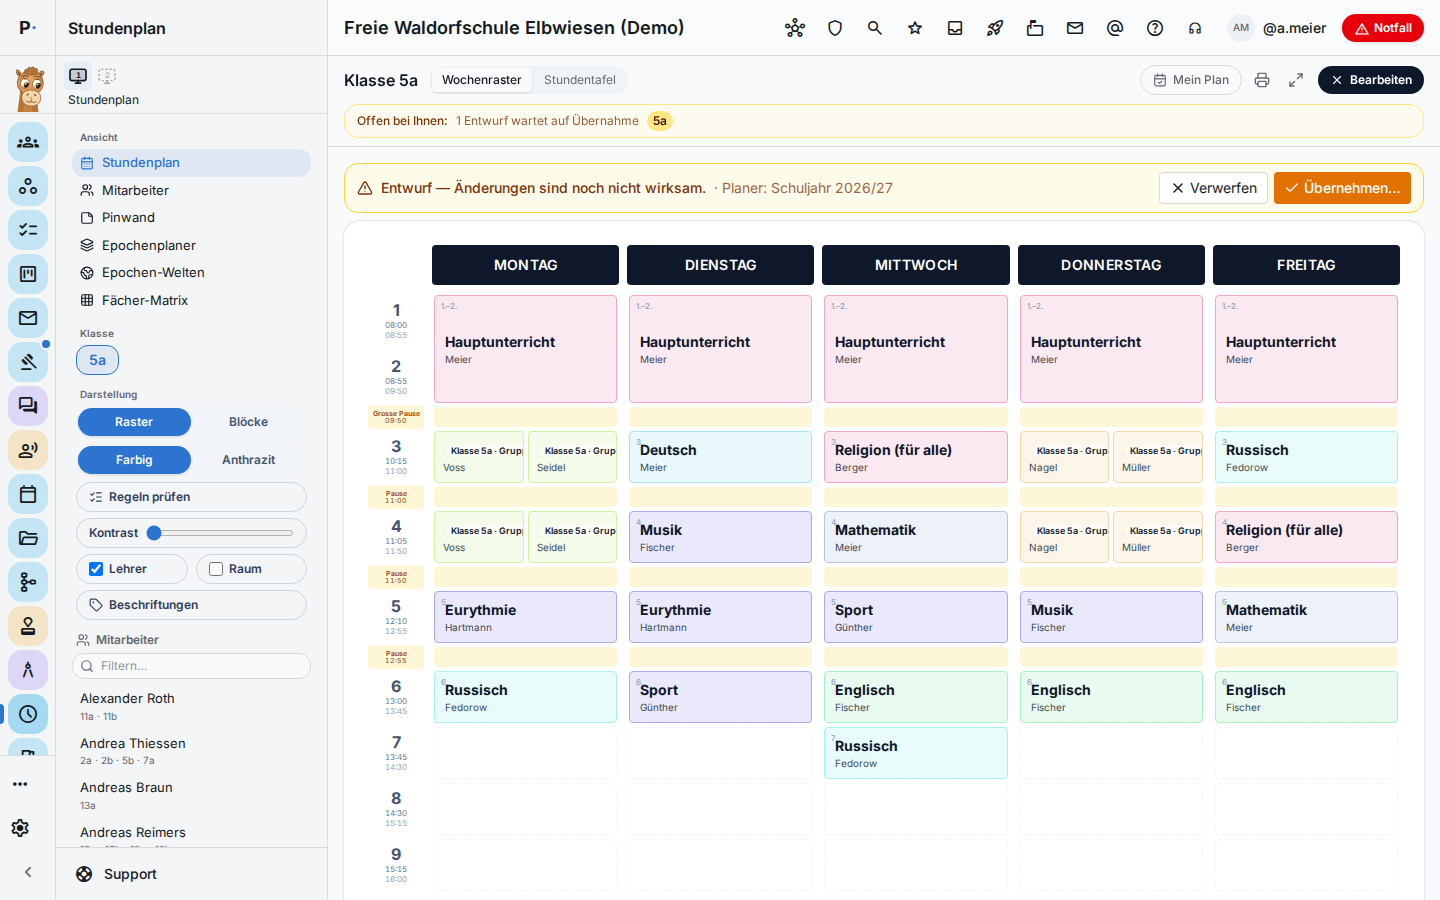Expand timetable to fullscreen
This screenshot has width=1440, height=900.
(x=1296, y=80)
